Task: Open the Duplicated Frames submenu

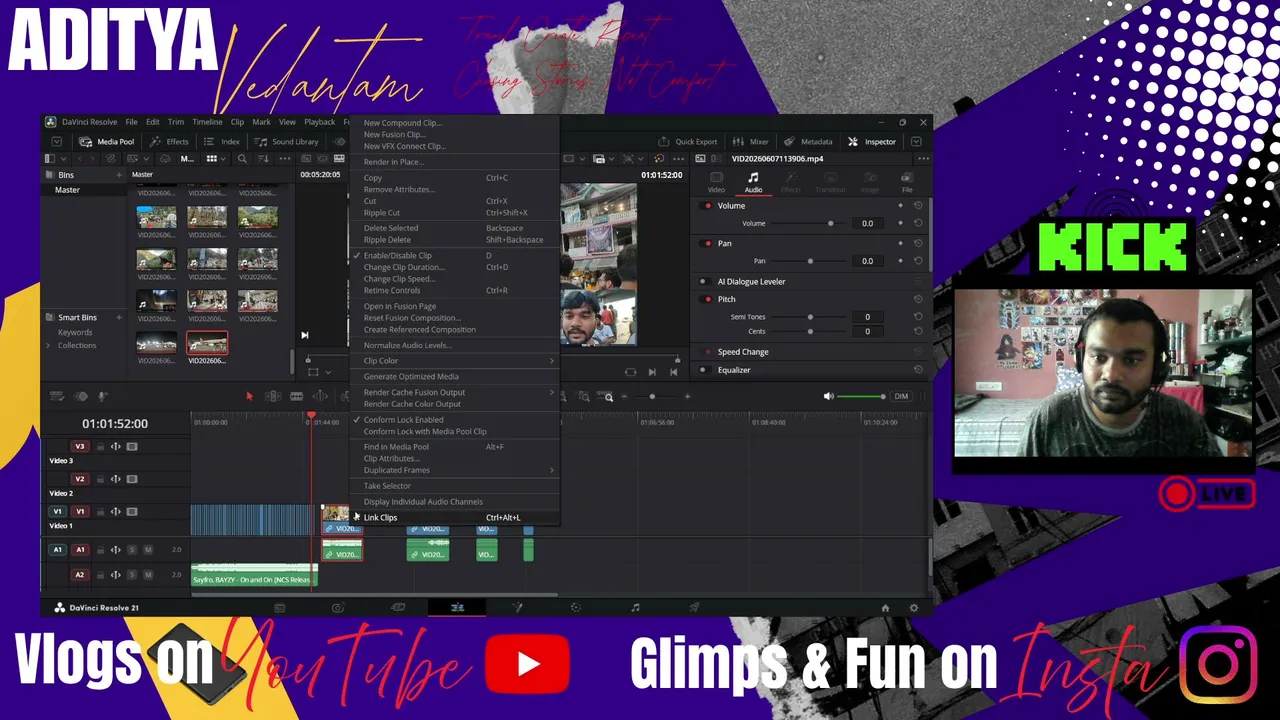Action: (x=453, y=470)
